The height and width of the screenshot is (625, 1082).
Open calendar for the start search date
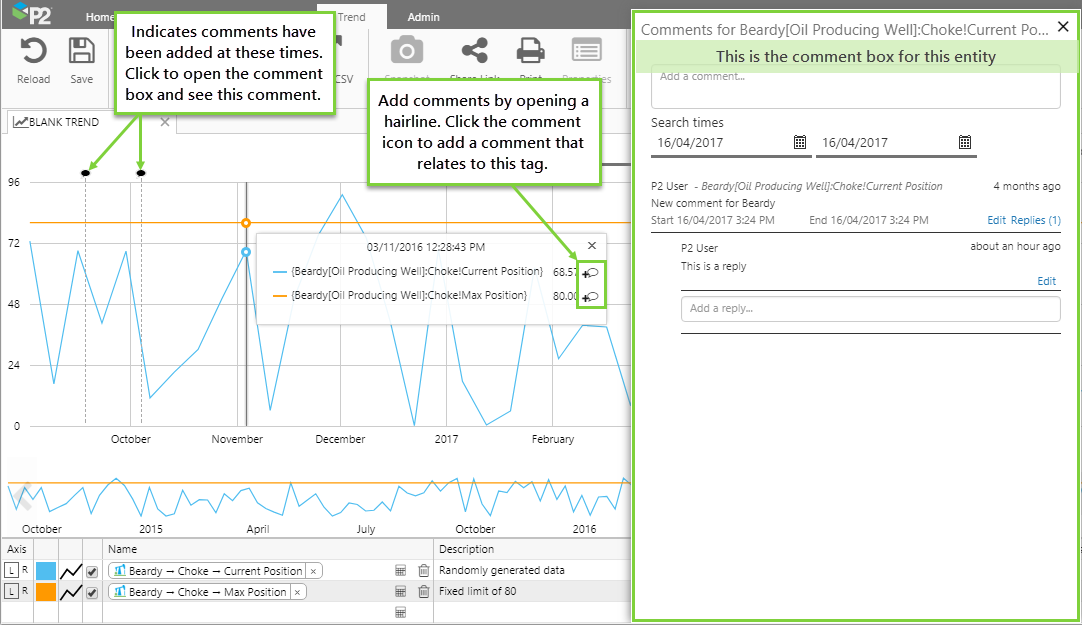(800, 142)
